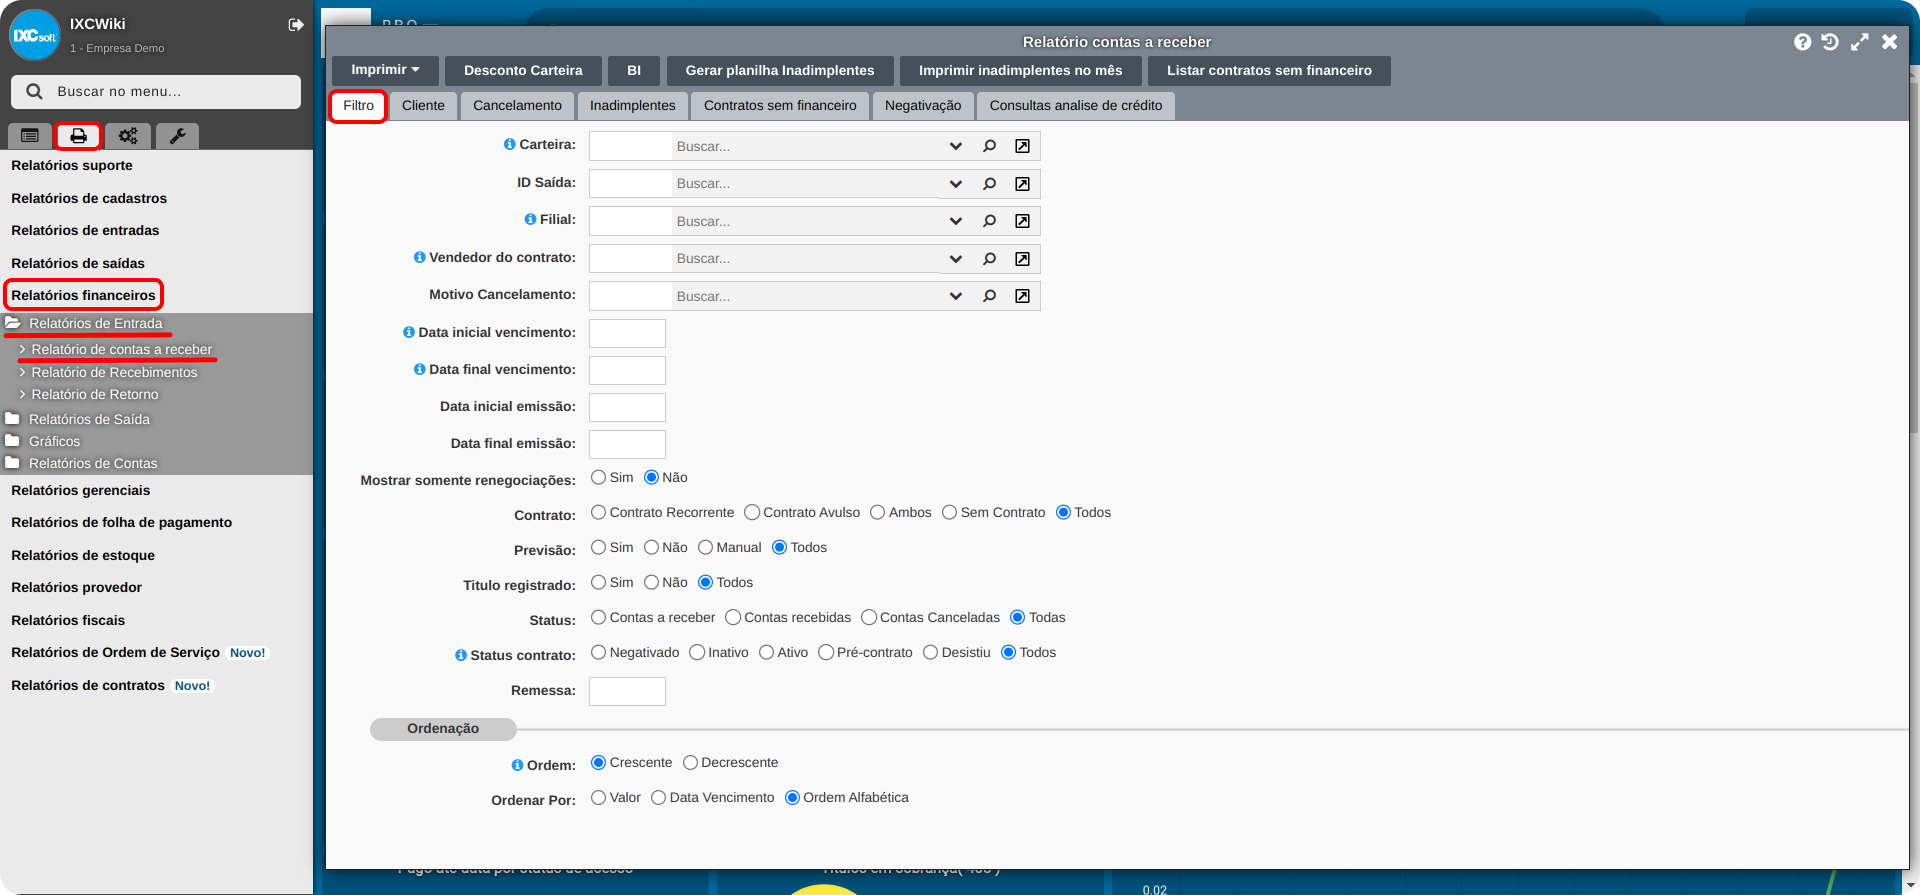Open the gears settings icon tab
This screenshot has height=895, width=1920.
pyautogui.click(x=128, y=136)
